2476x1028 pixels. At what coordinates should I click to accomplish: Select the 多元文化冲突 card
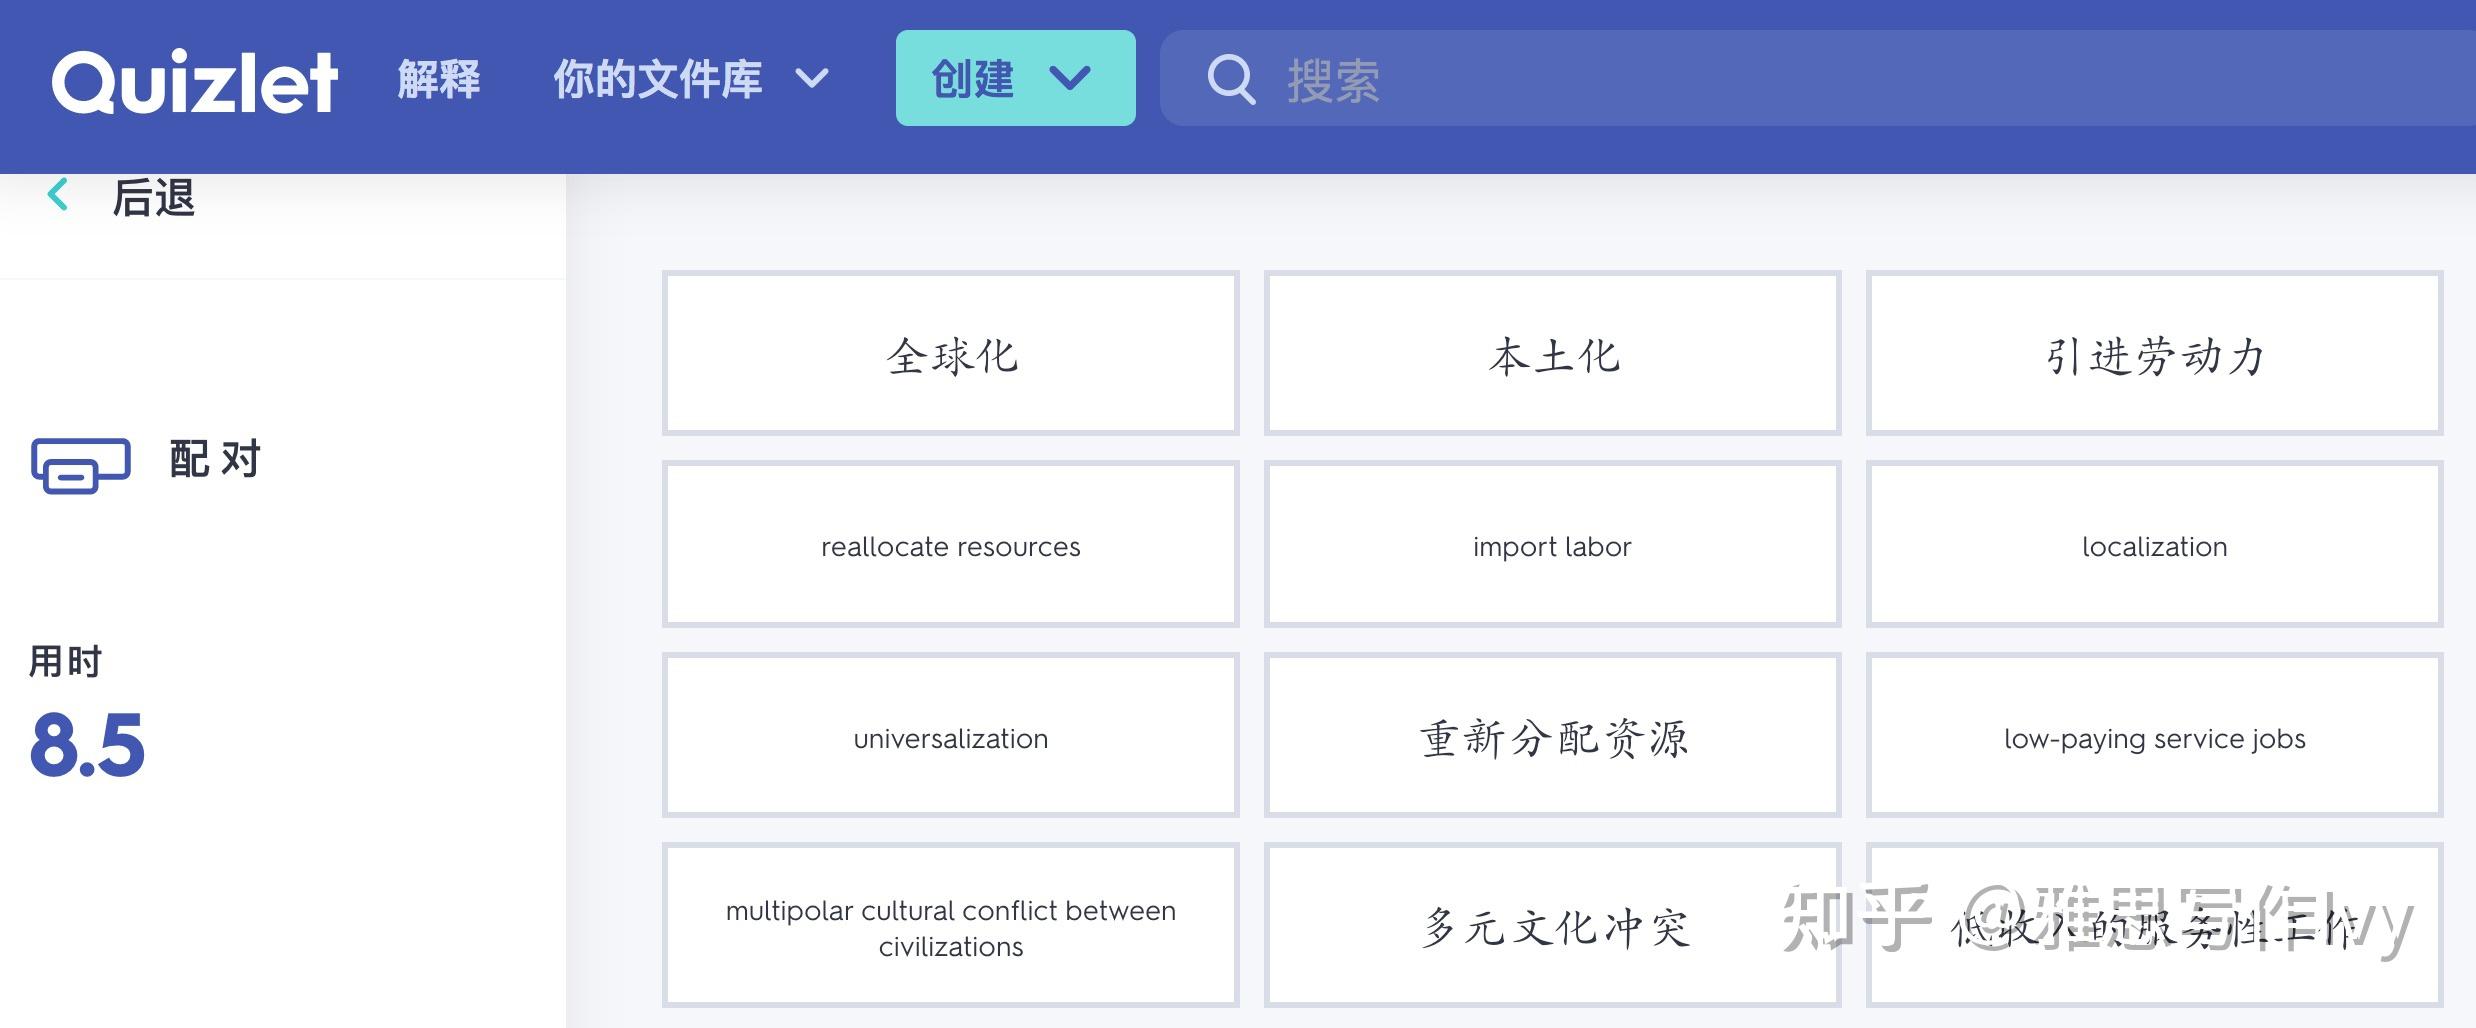pyautogui.click(x=1552, y=926)
